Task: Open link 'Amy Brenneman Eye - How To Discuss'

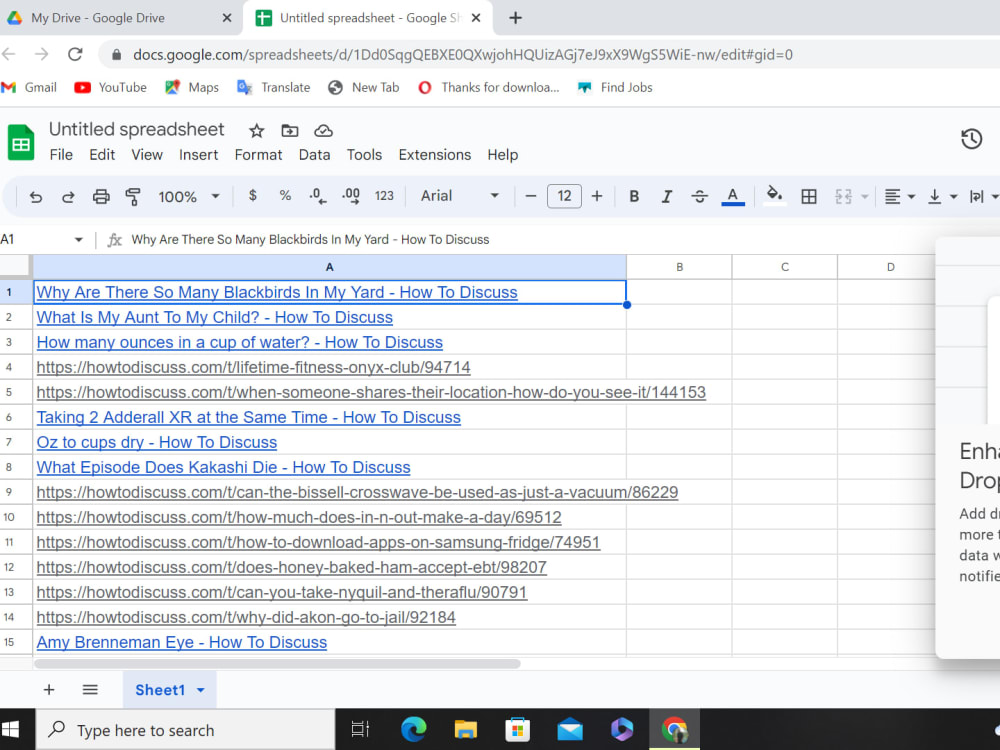Action: [x=182, y=642]
